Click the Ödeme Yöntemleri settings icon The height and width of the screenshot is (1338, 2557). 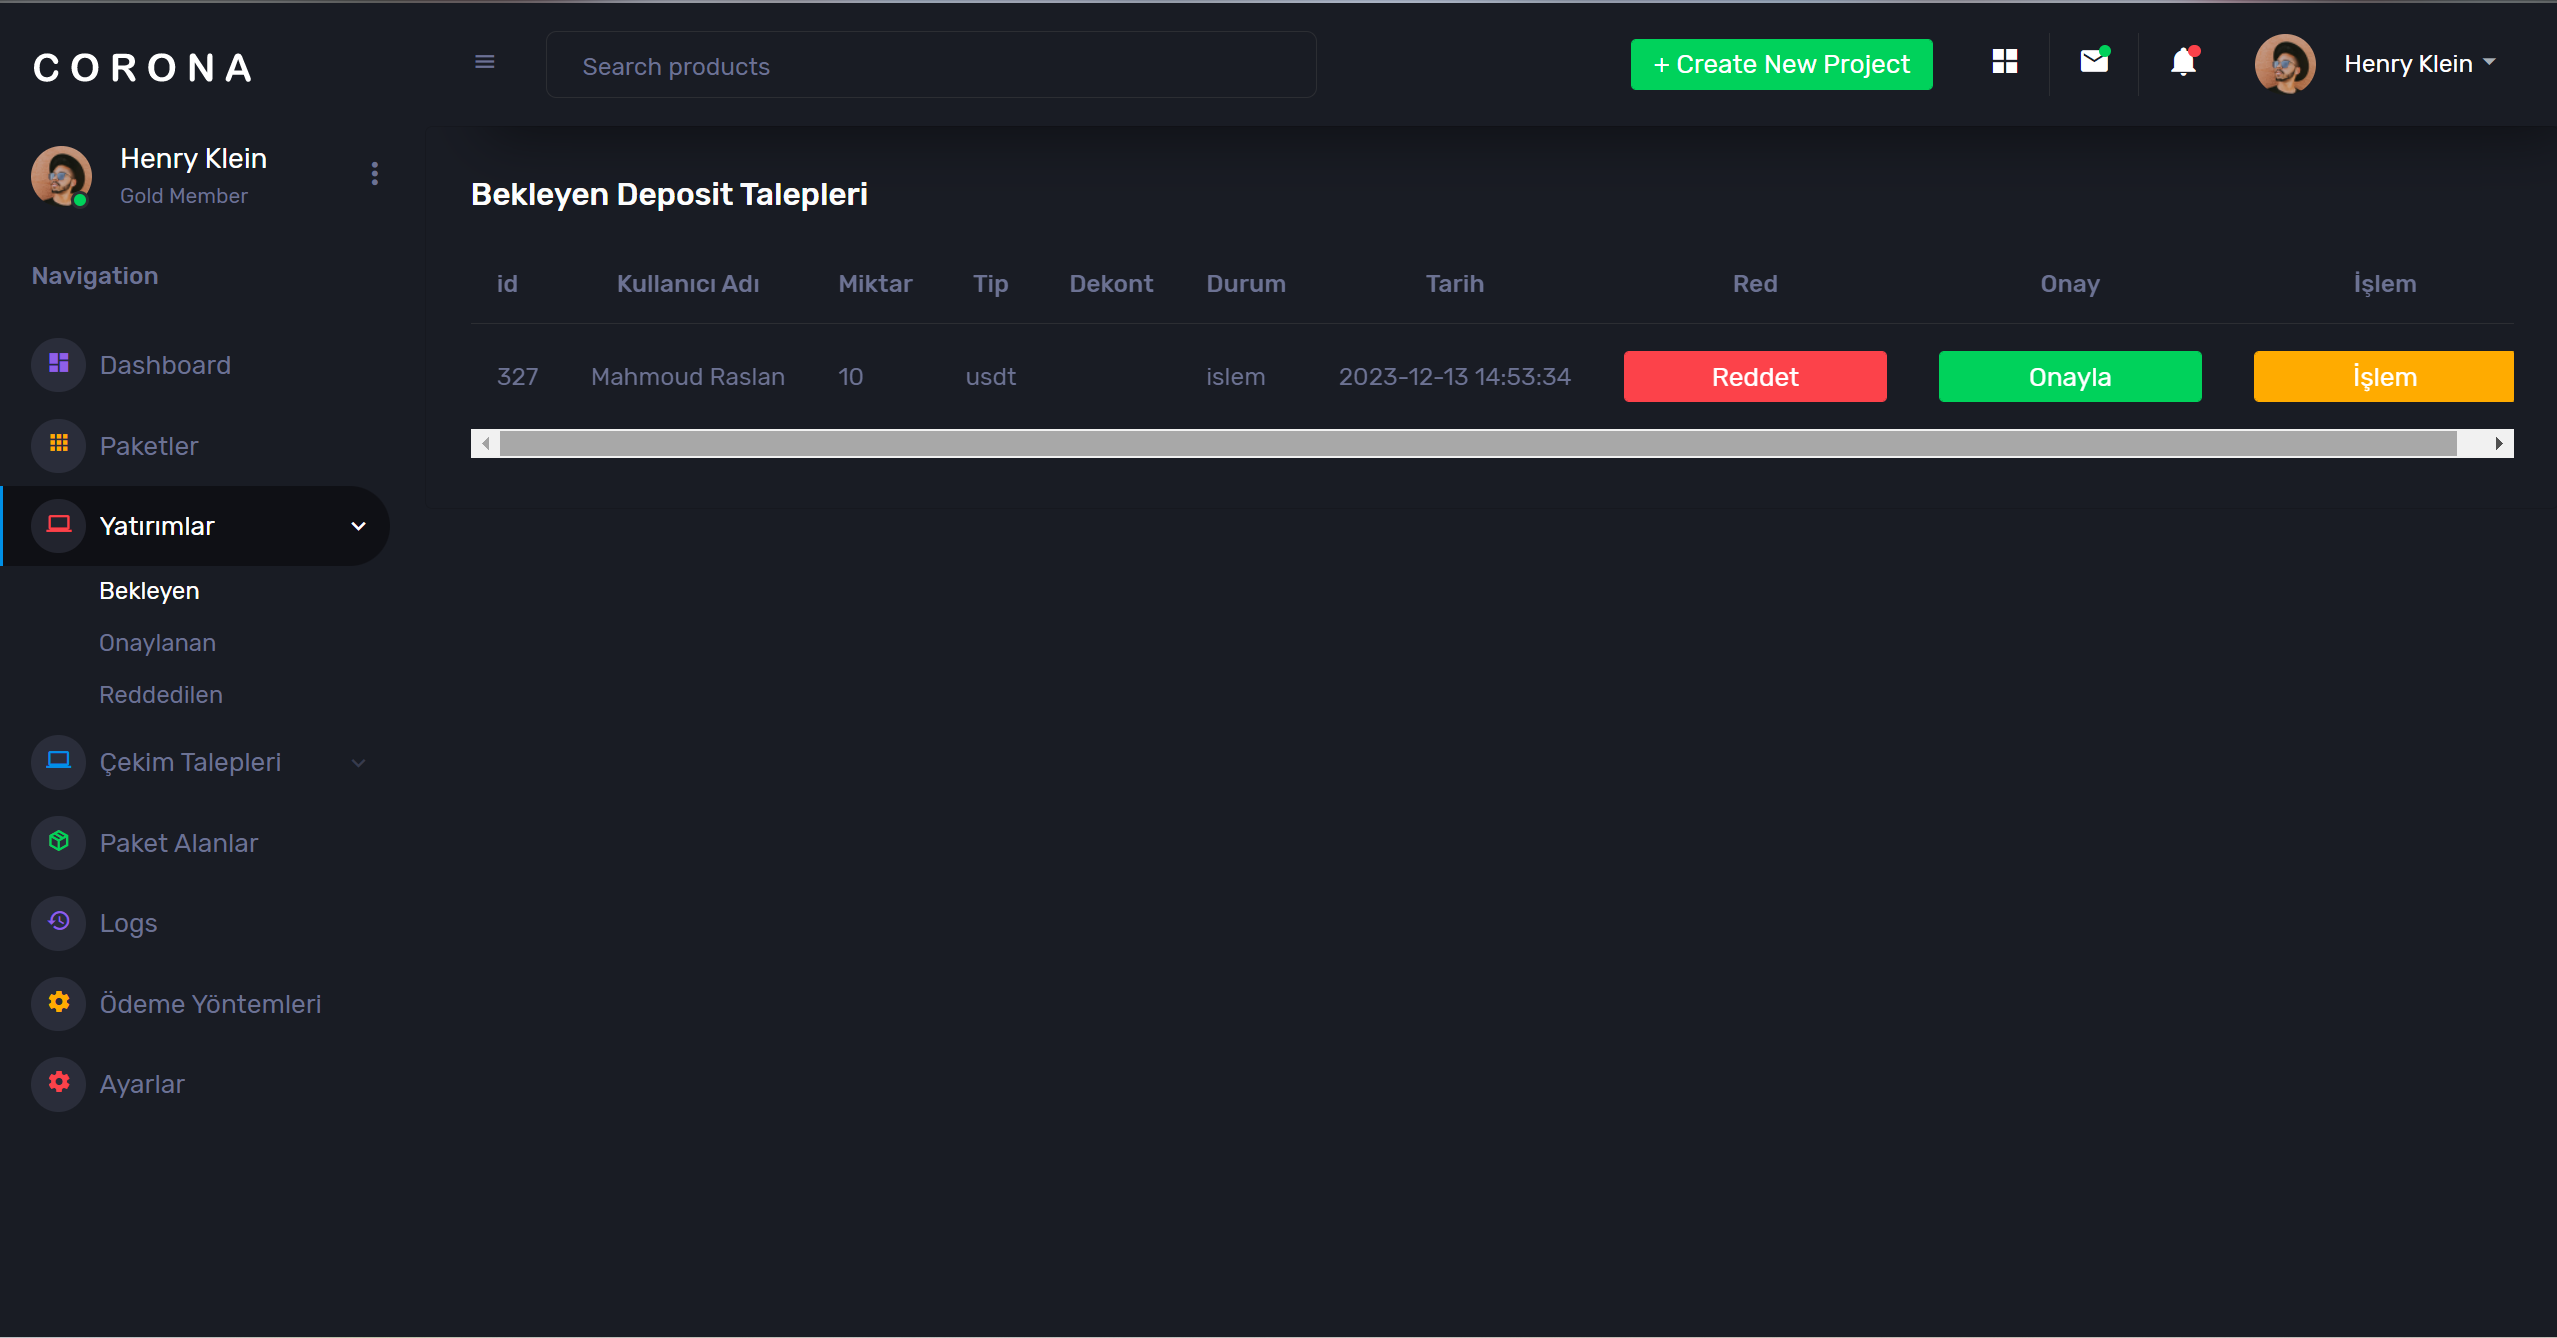[61, 1003]
